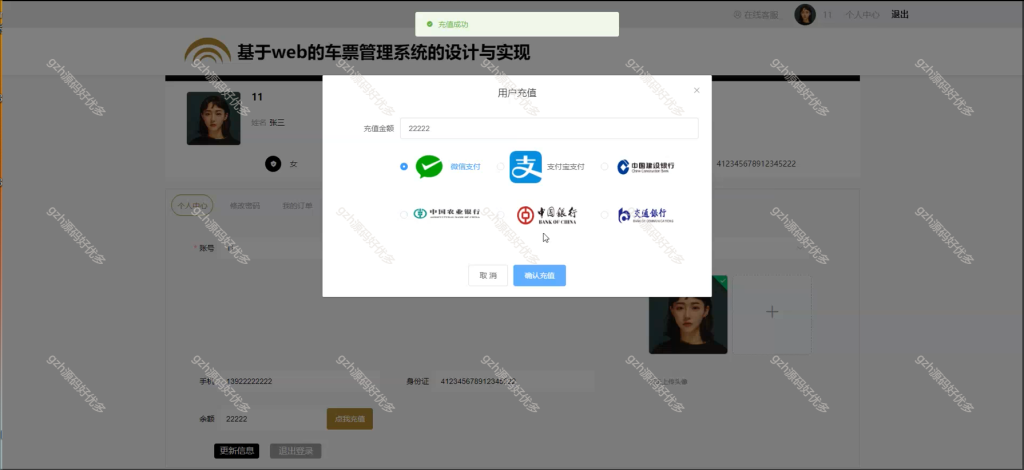Click the page title 基于web的车票管理系统的设计与实现
The height and width of the screenshot is (470, 1024).
(383, 52)
